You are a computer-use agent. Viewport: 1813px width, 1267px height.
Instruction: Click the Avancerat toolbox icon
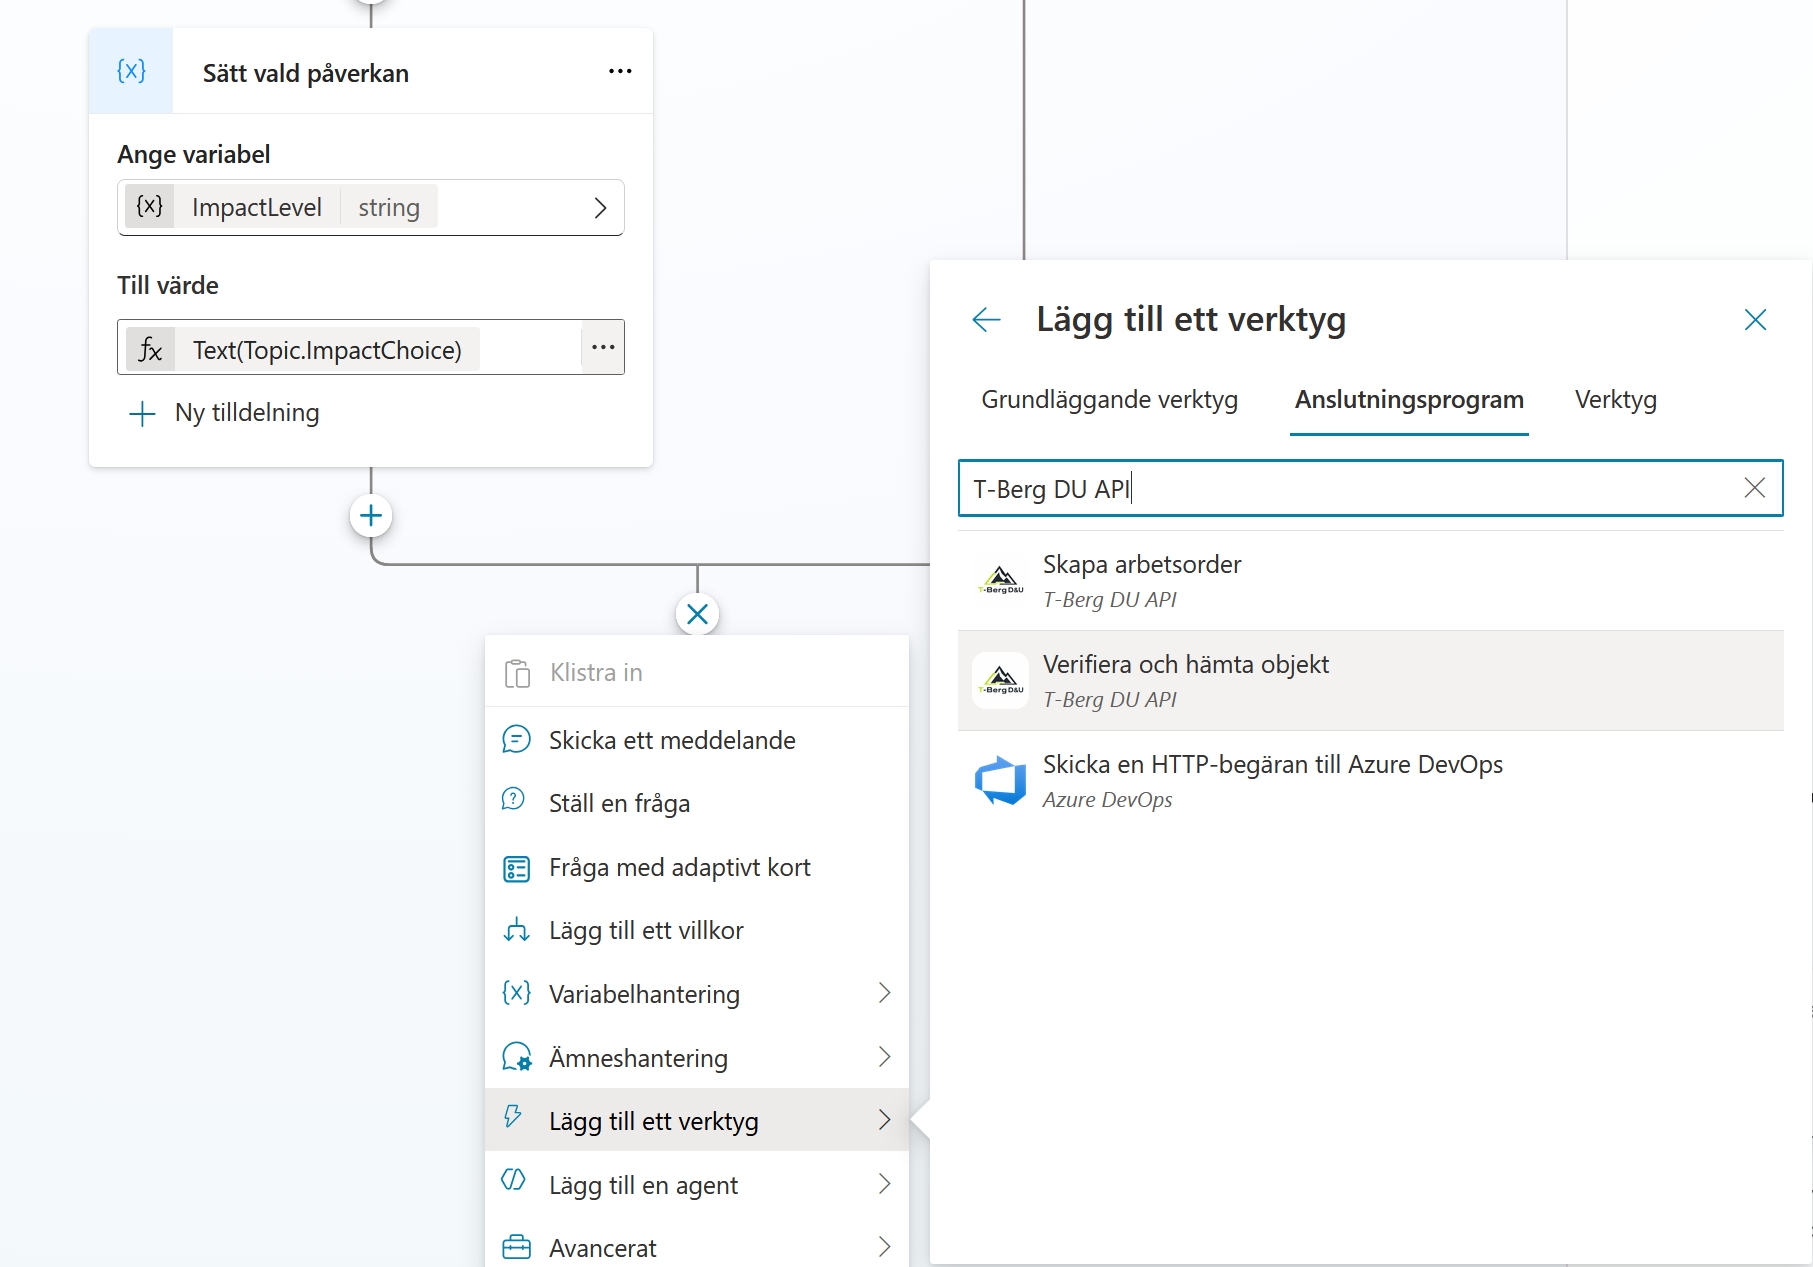tap(516, 1247)
